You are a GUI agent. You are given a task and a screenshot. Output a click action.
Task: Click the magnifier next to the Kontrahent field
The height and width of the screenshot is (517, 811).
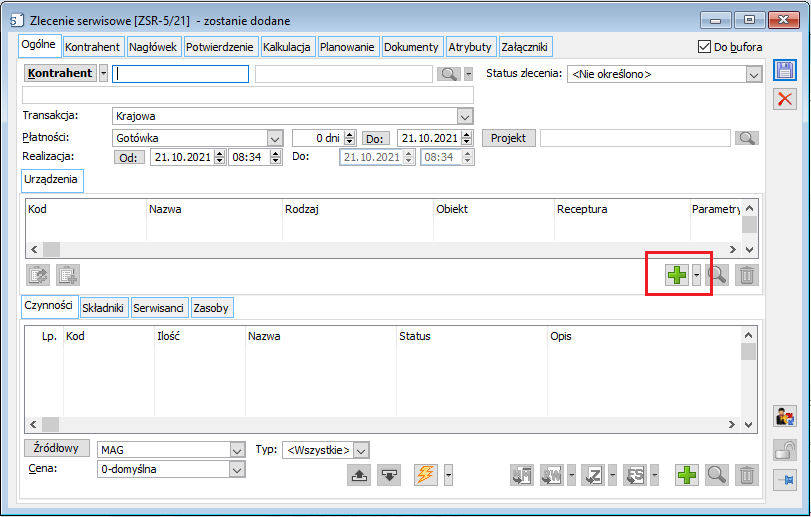[x=448, y=74]
